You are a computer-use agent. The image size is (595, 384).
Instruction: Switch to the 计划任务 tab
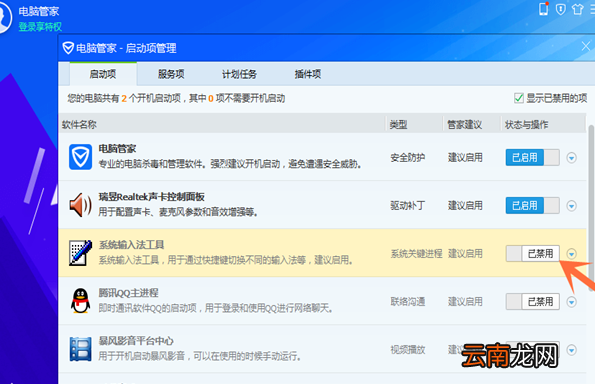click(239, 74)
